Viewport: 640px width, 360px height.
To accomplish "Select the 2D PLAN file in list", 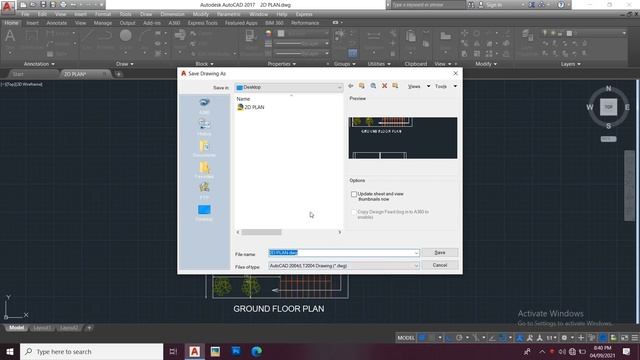I will (251, 107).
